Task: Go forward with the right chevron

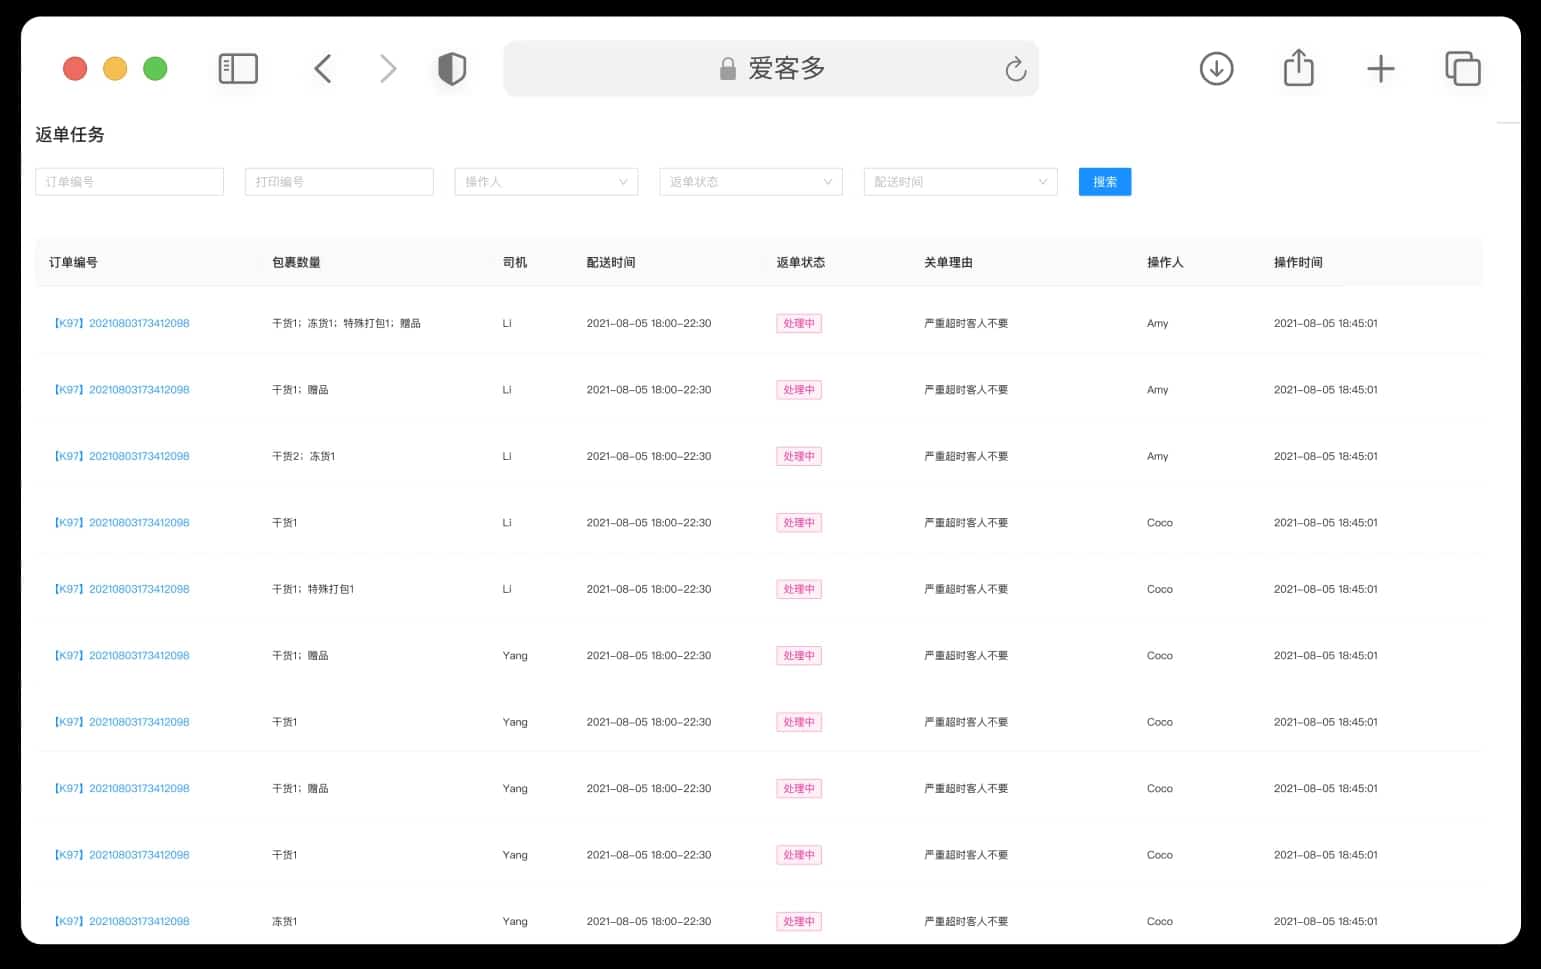Action: pos(388,69)
